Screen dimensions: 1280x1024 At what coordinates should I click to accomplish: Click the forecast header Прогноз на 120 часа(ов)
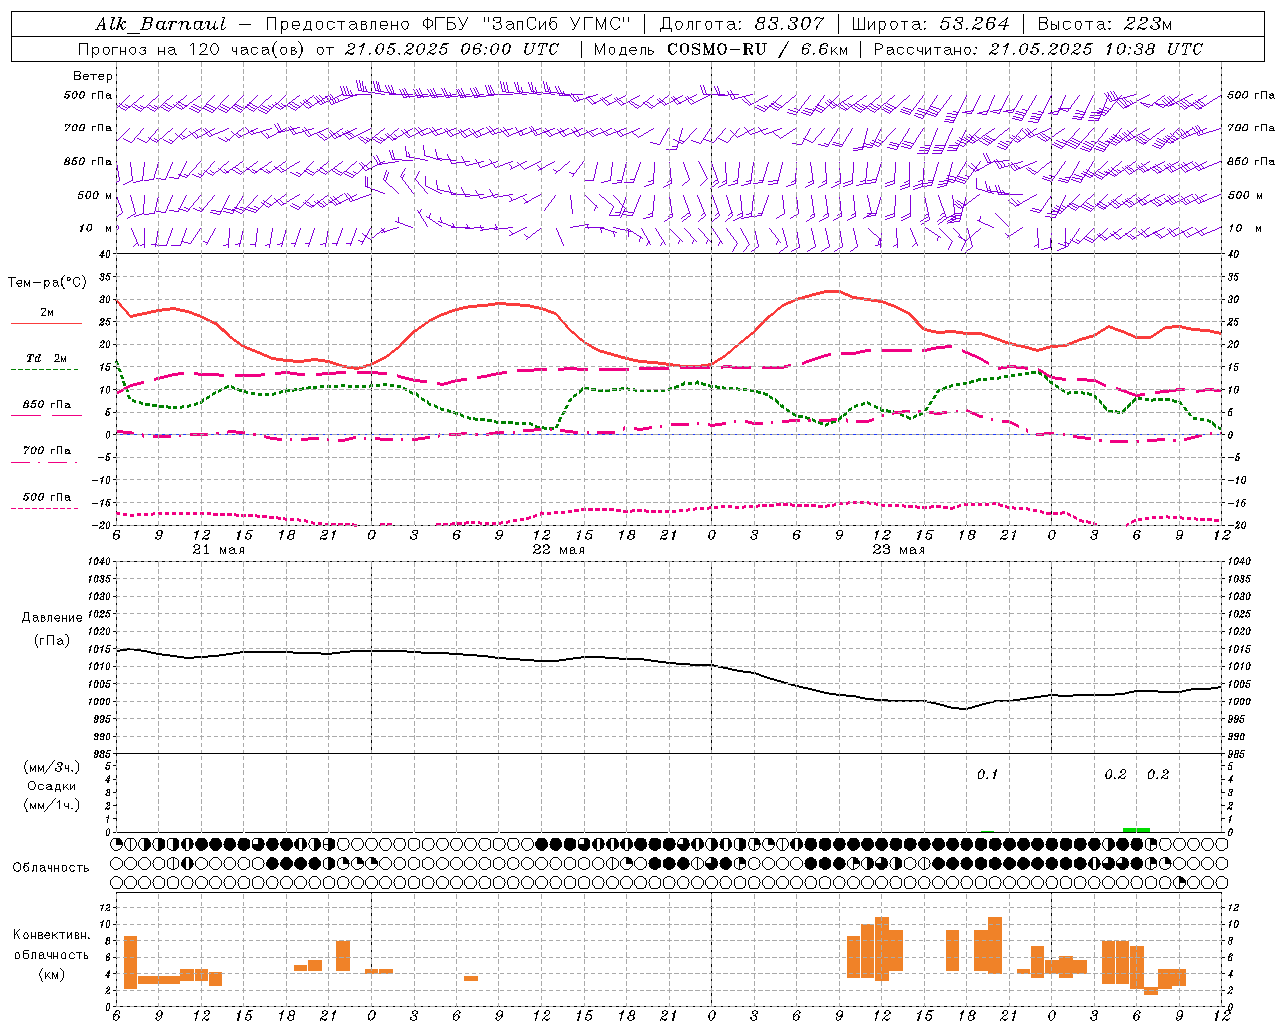coord(193,49)
